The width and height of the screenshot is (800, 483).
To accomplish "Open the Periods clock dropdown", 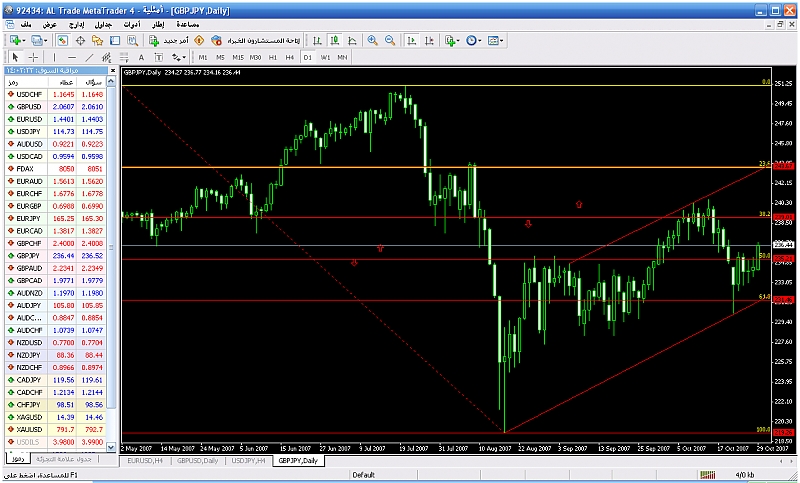I will click(x=473, y=40).
